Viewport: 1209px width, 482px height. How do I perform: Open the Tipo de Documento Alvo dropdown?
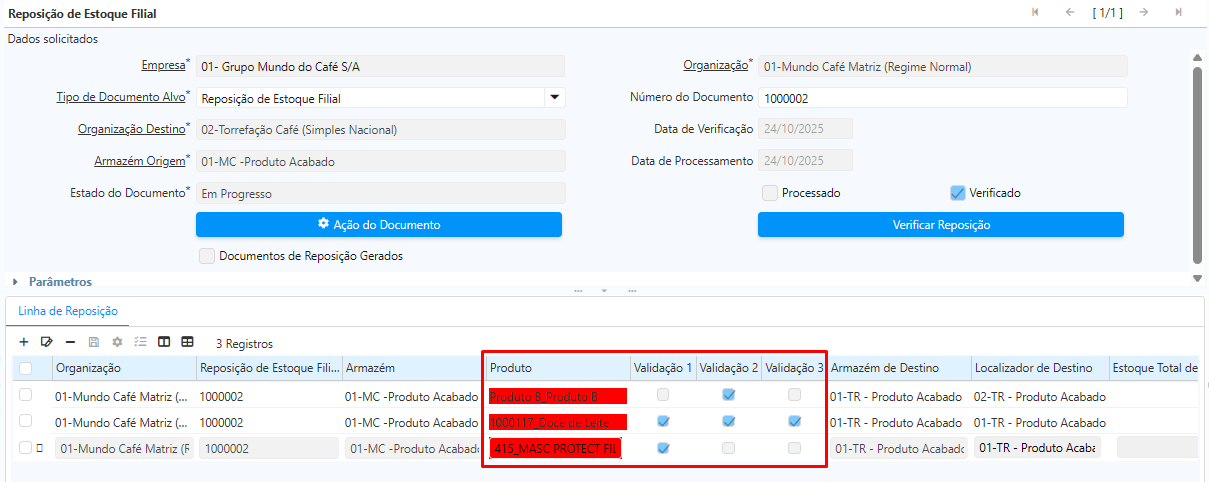[554, 98]
